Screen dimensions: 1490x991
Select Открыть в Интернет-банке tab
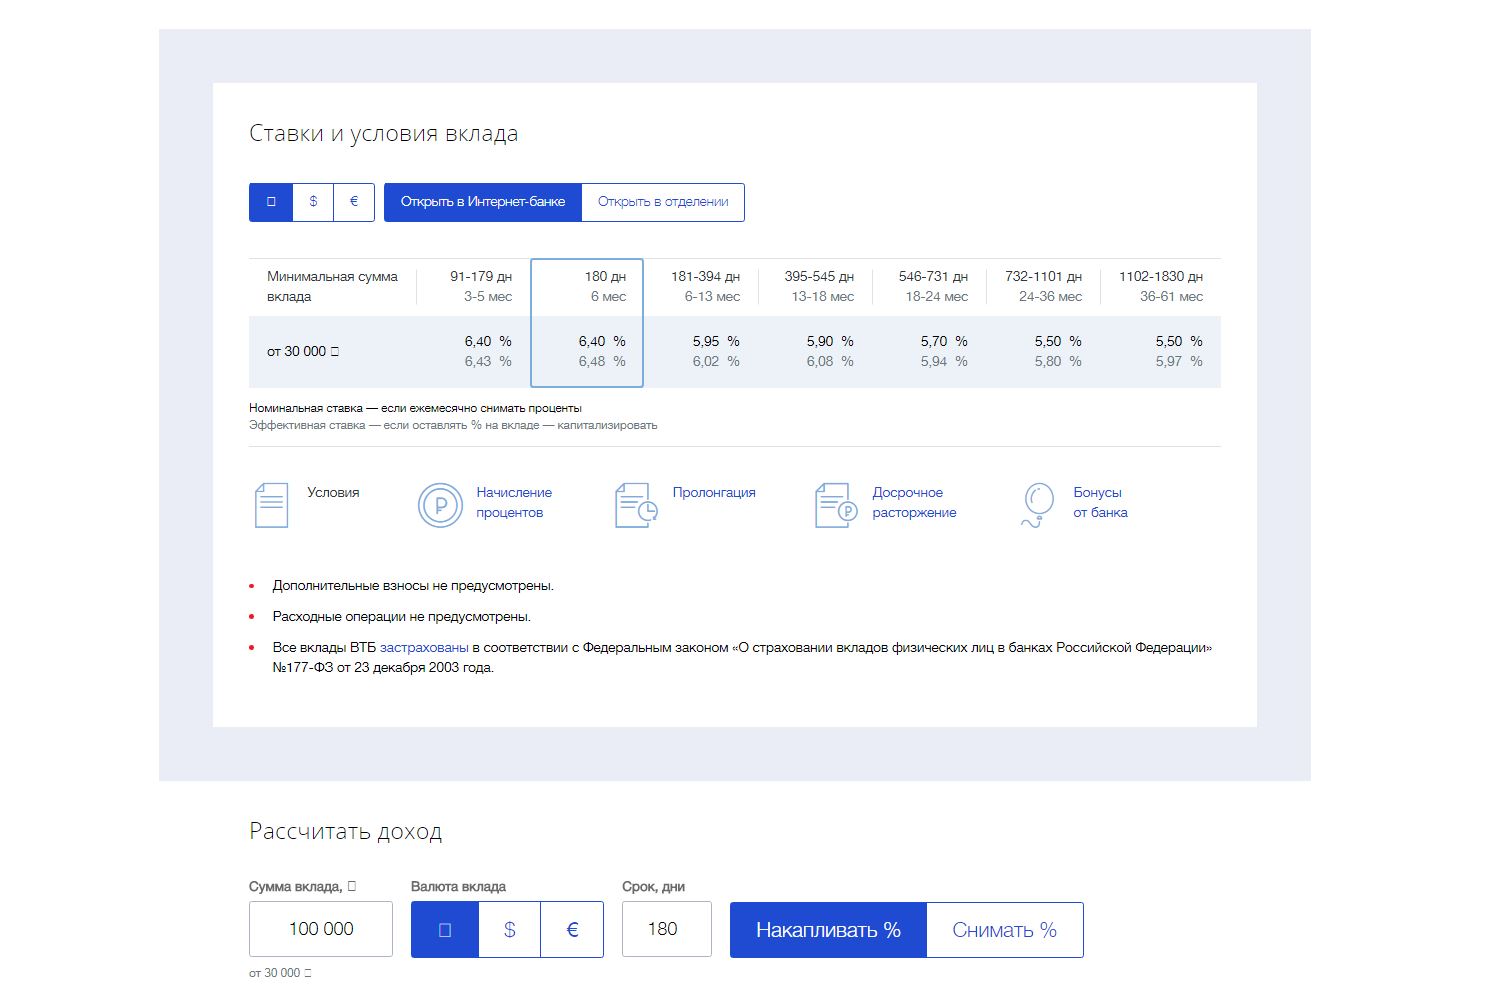pos(483,202)
